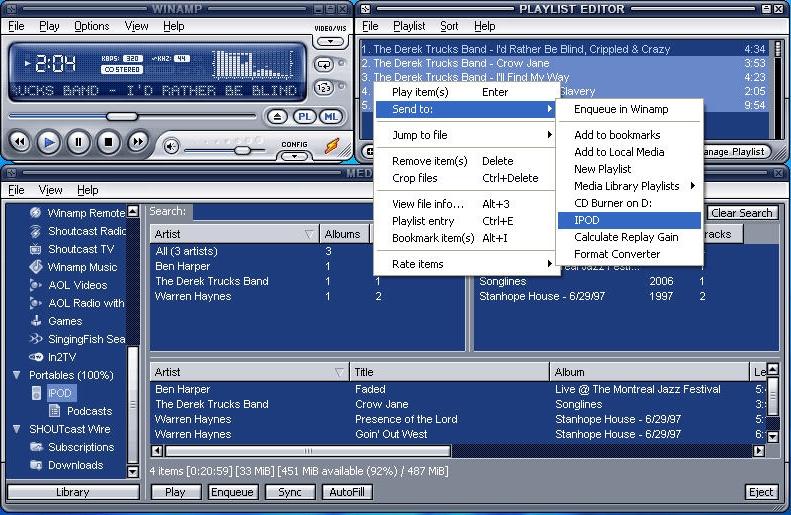This screenshot has width=791, height=515.
Task: Click the Title column header
Action: [449, 372]
